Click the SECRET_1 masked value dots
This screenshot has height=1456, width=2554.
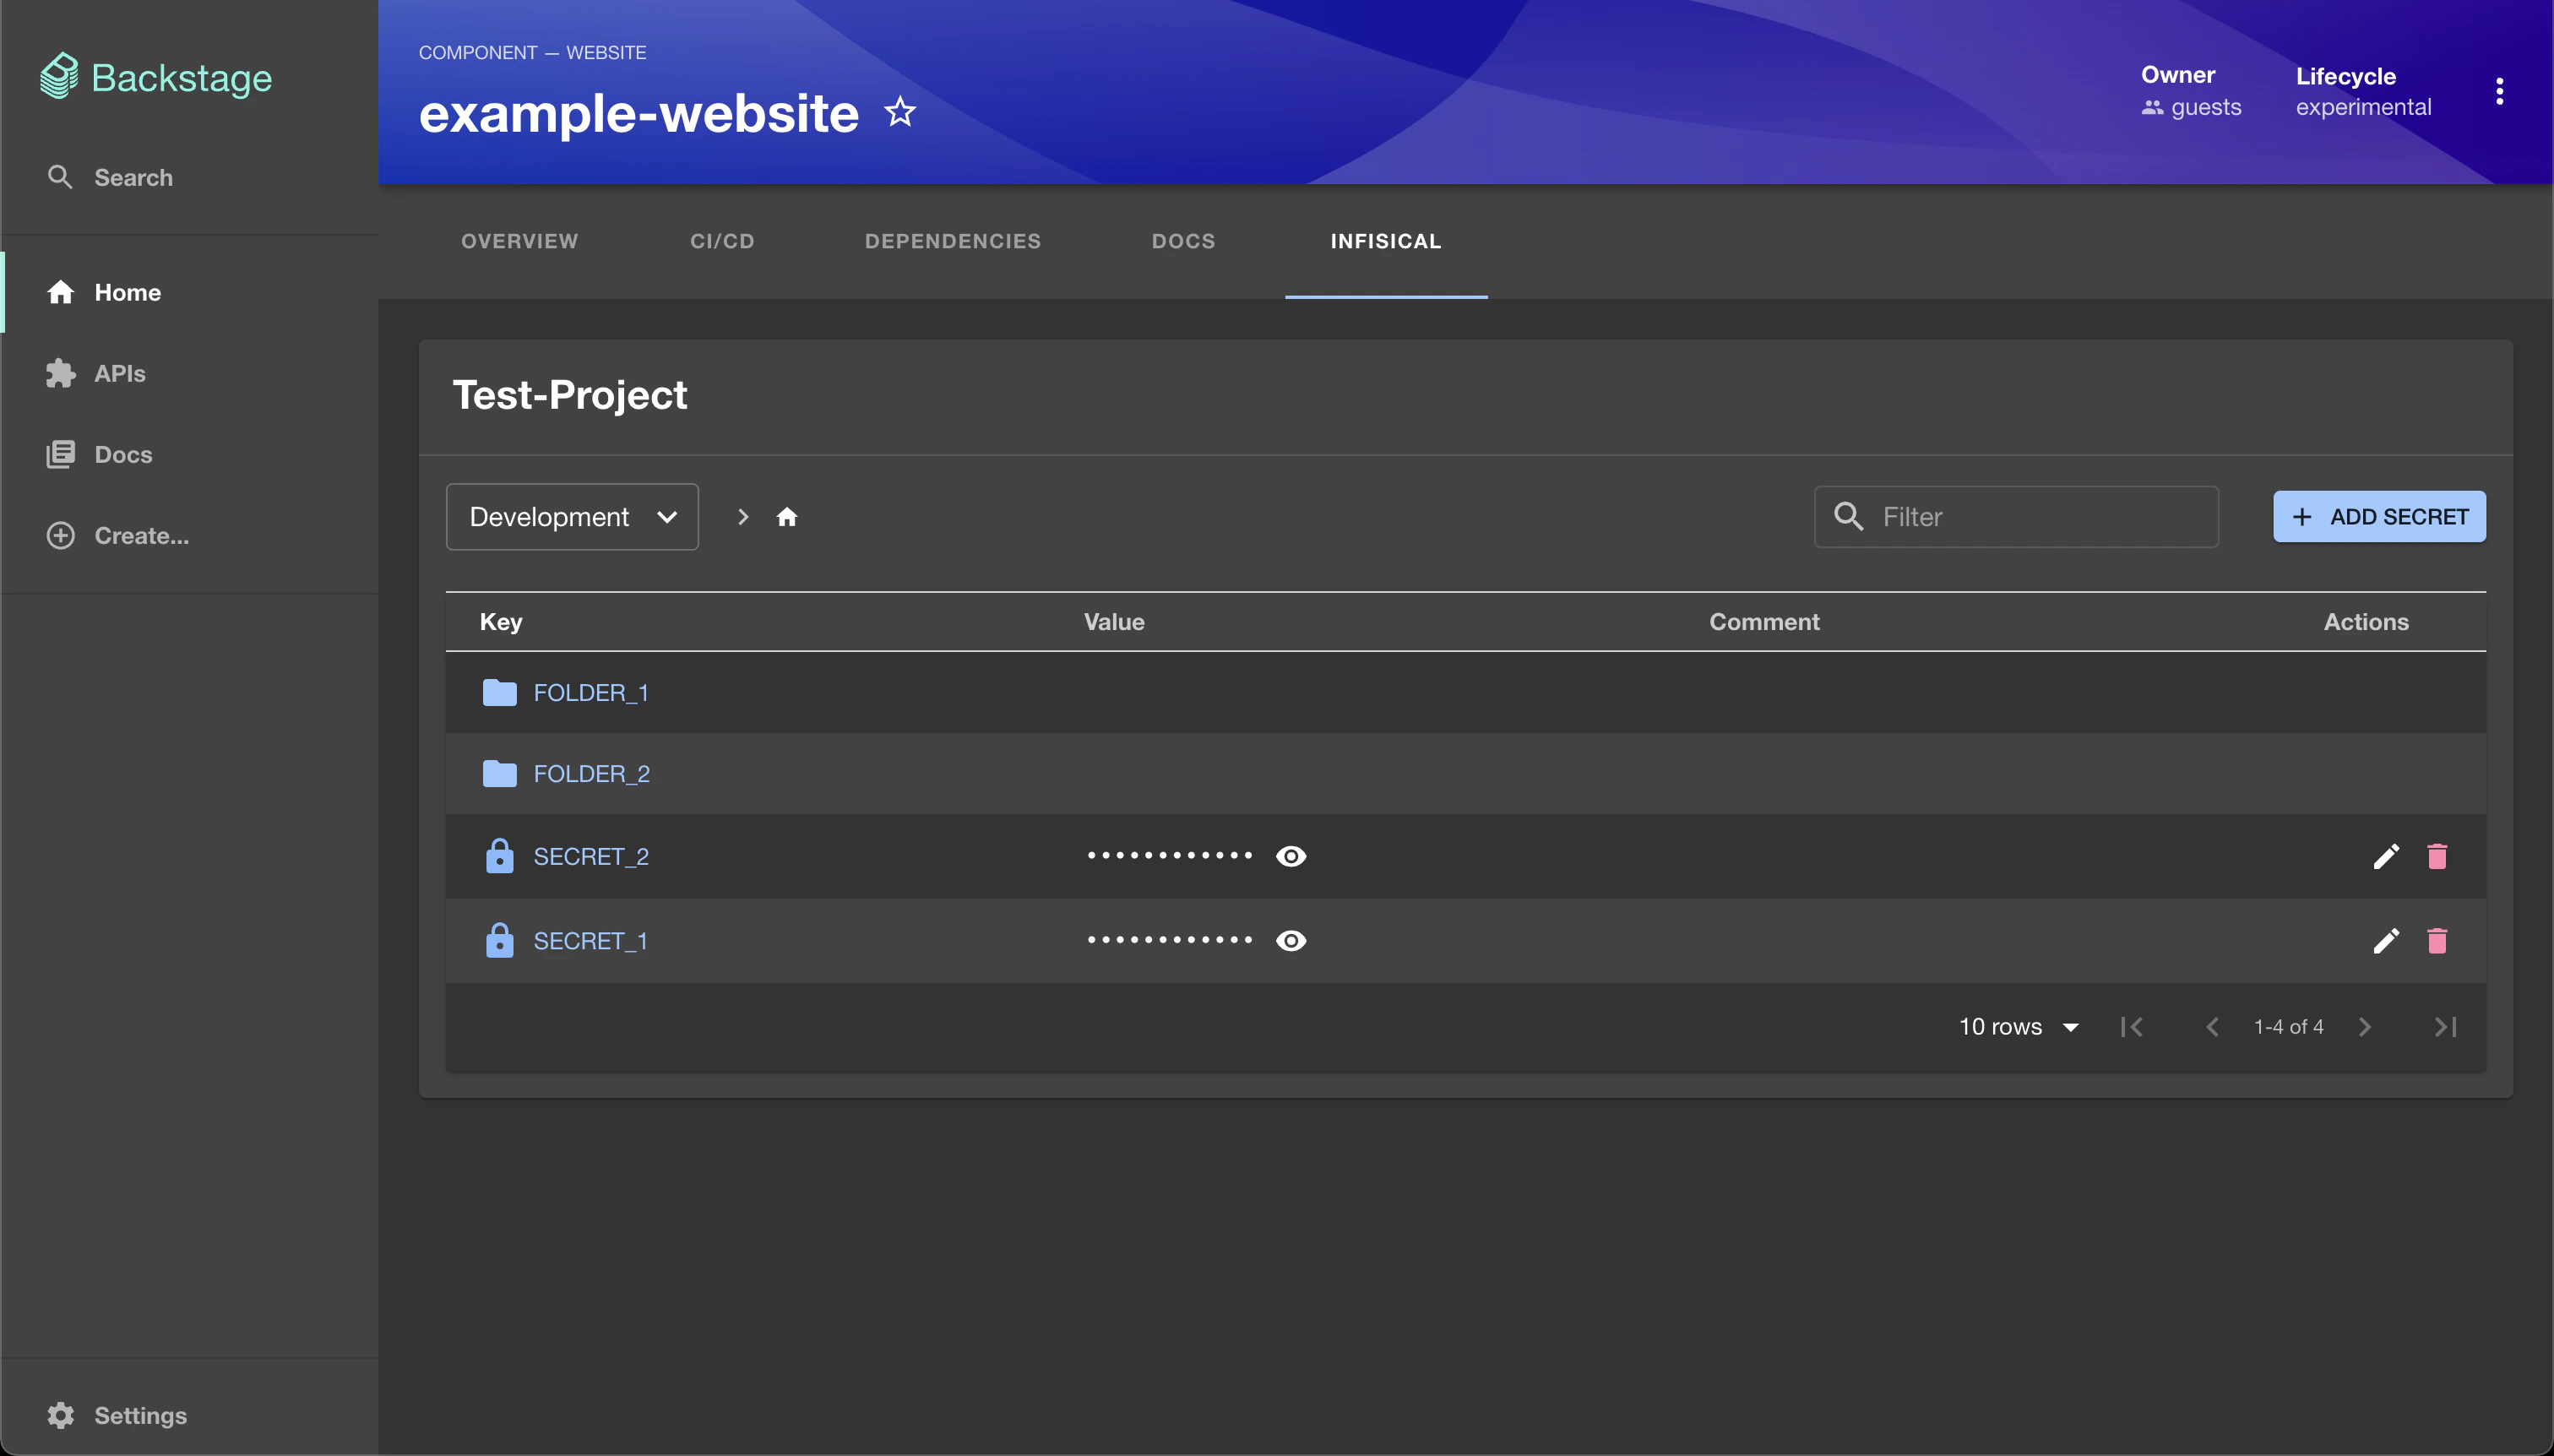(x=1170, y=941)
